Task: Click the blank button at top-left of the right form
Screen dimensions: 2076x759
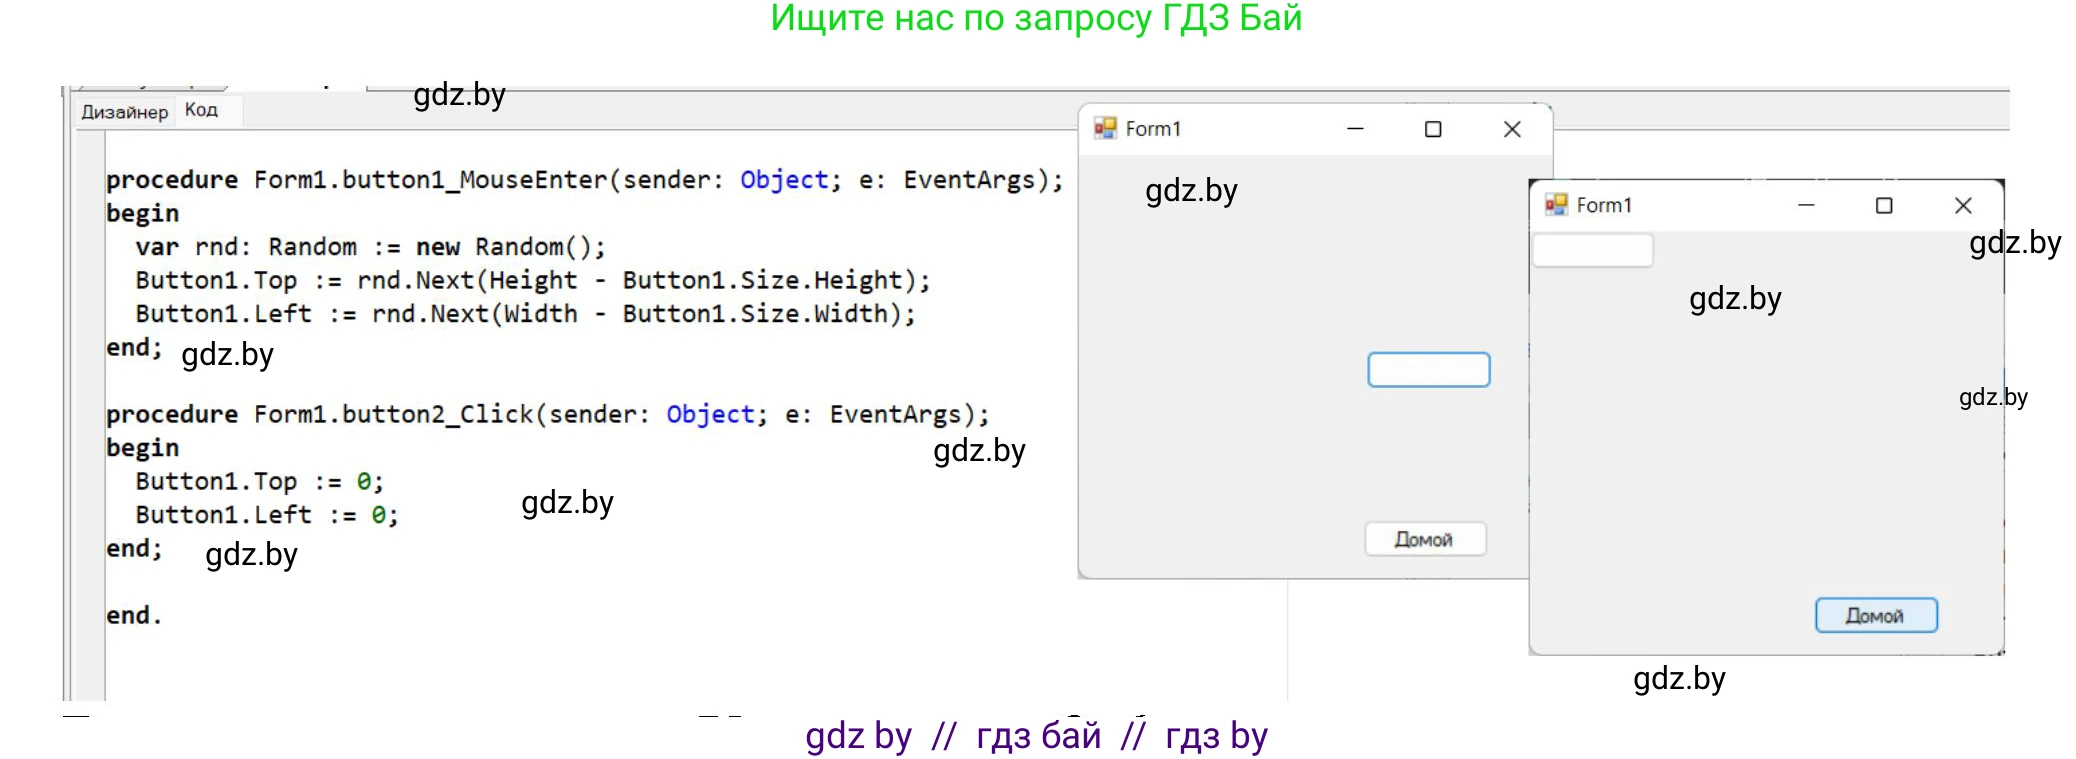Action: click(1592, 250)
